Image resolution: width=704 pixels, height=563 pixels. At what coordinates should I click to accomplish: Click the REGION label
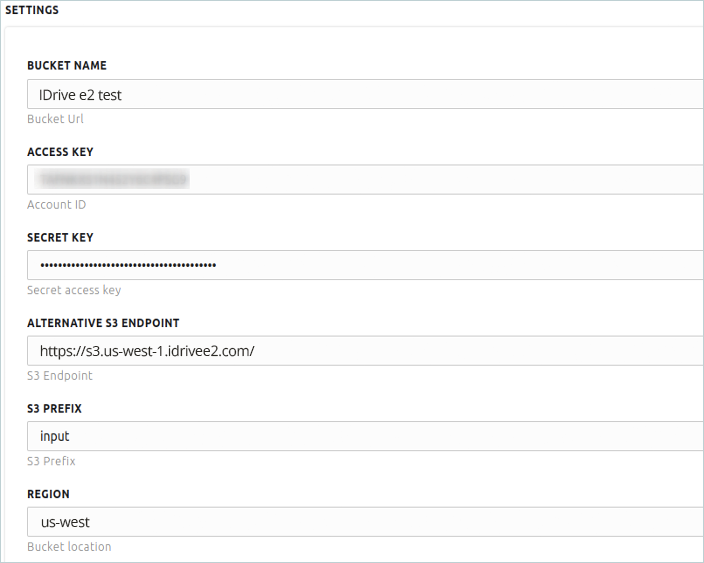48,494
